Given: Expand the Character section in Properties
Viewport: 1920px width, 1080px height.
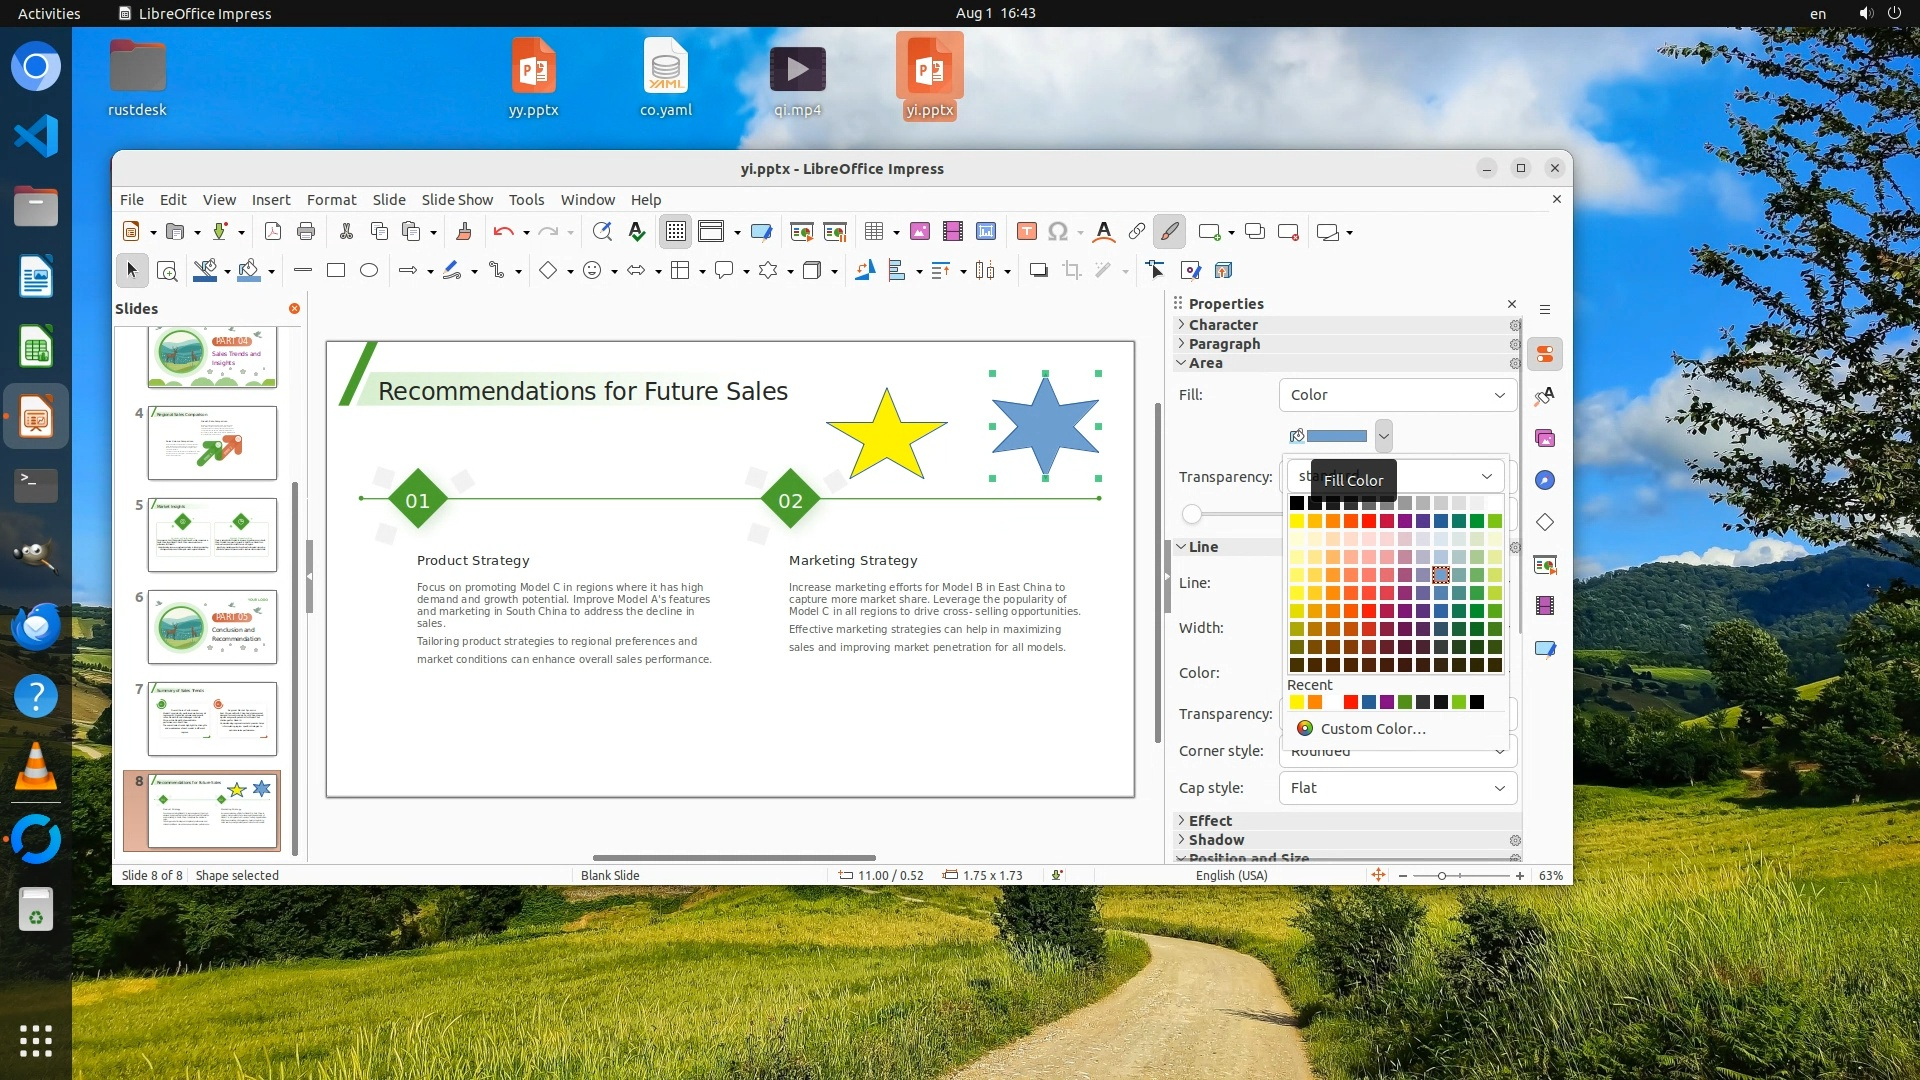Looking at the screenshot, I should 1223,325.
